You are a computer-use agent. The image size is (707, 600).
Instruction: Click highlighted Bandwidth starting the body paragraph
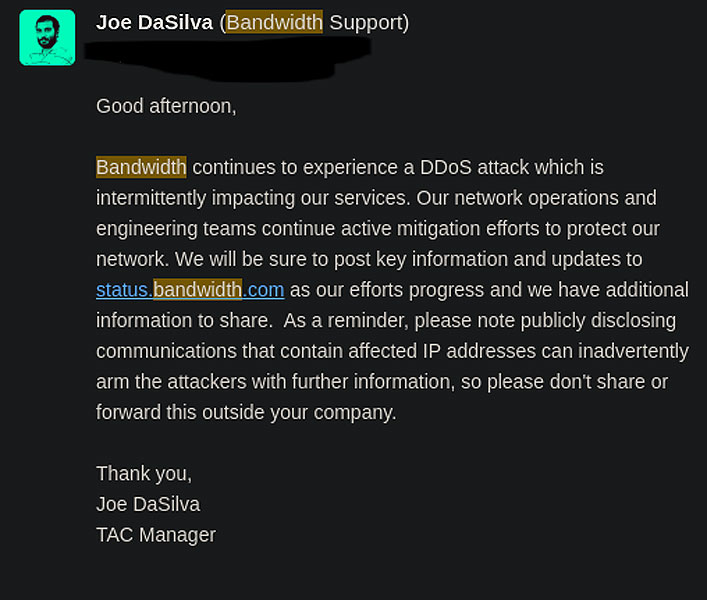(x=141, y=167)
